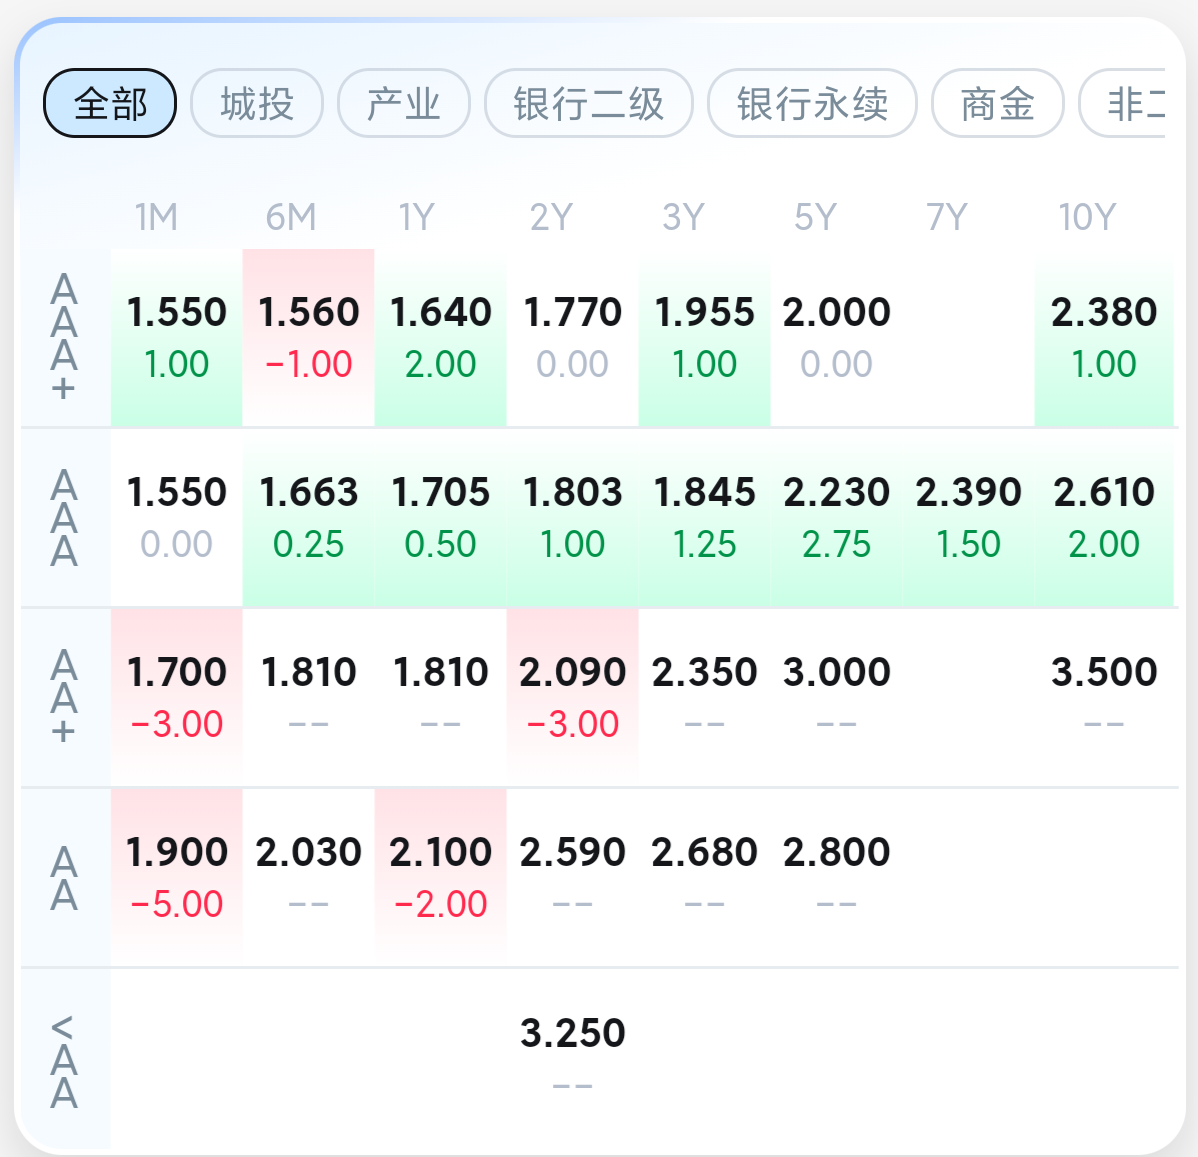Click the AAA 7Y cell showing 2.390
1198x1157 pixels.
tap(969, 518)
